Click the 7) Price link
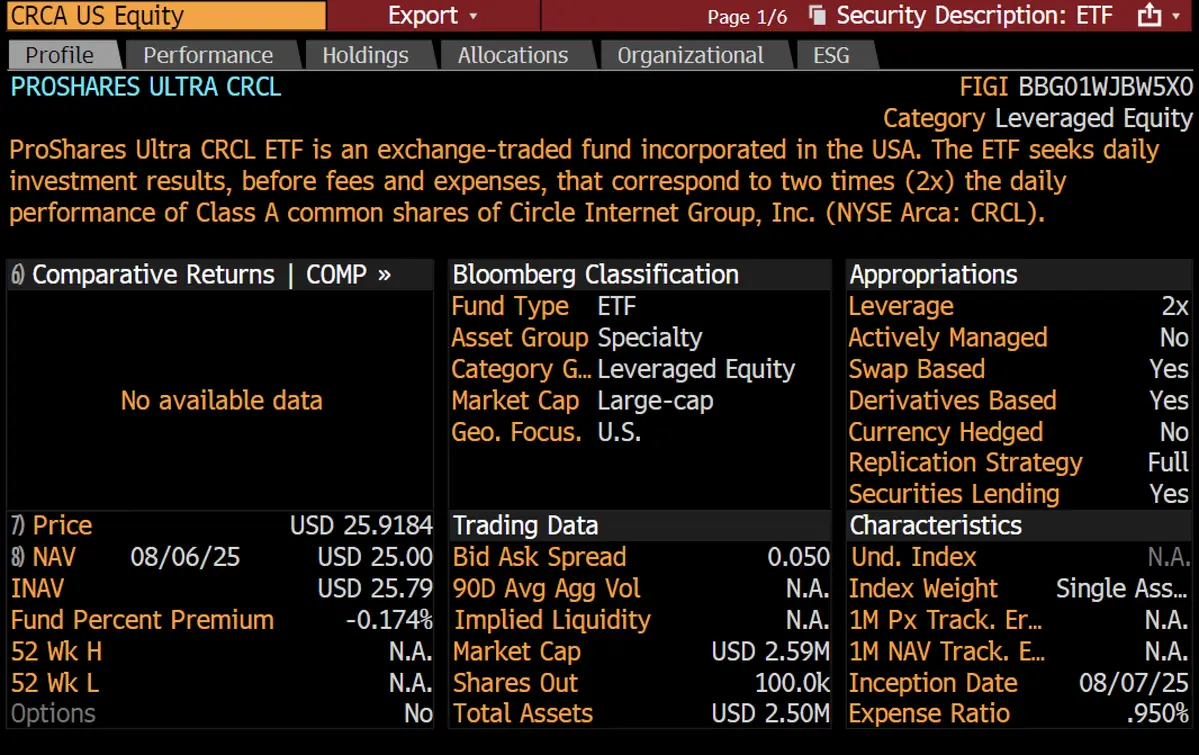Screen dimensions: 1199x755 coord(51,526)
